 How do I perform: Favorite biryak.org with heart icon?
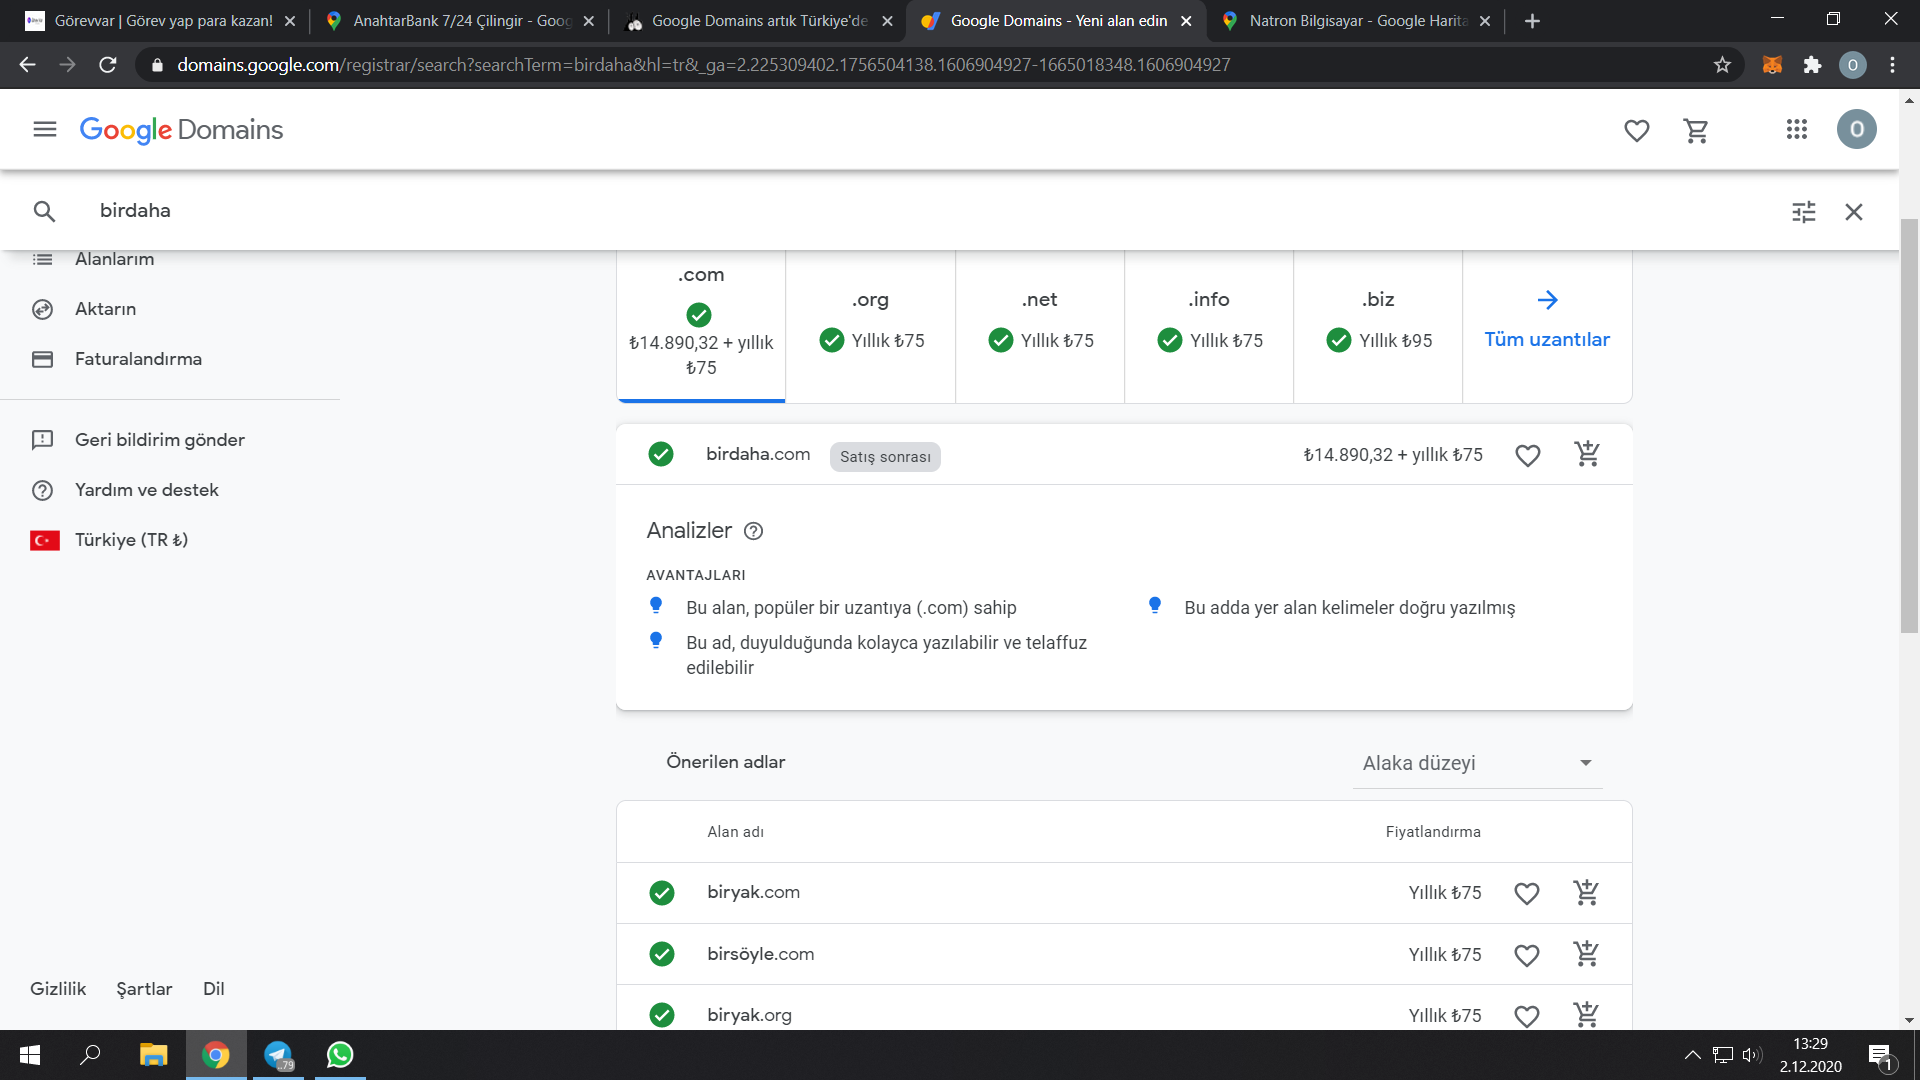pyautogui.click(x=1527, y=1016)
